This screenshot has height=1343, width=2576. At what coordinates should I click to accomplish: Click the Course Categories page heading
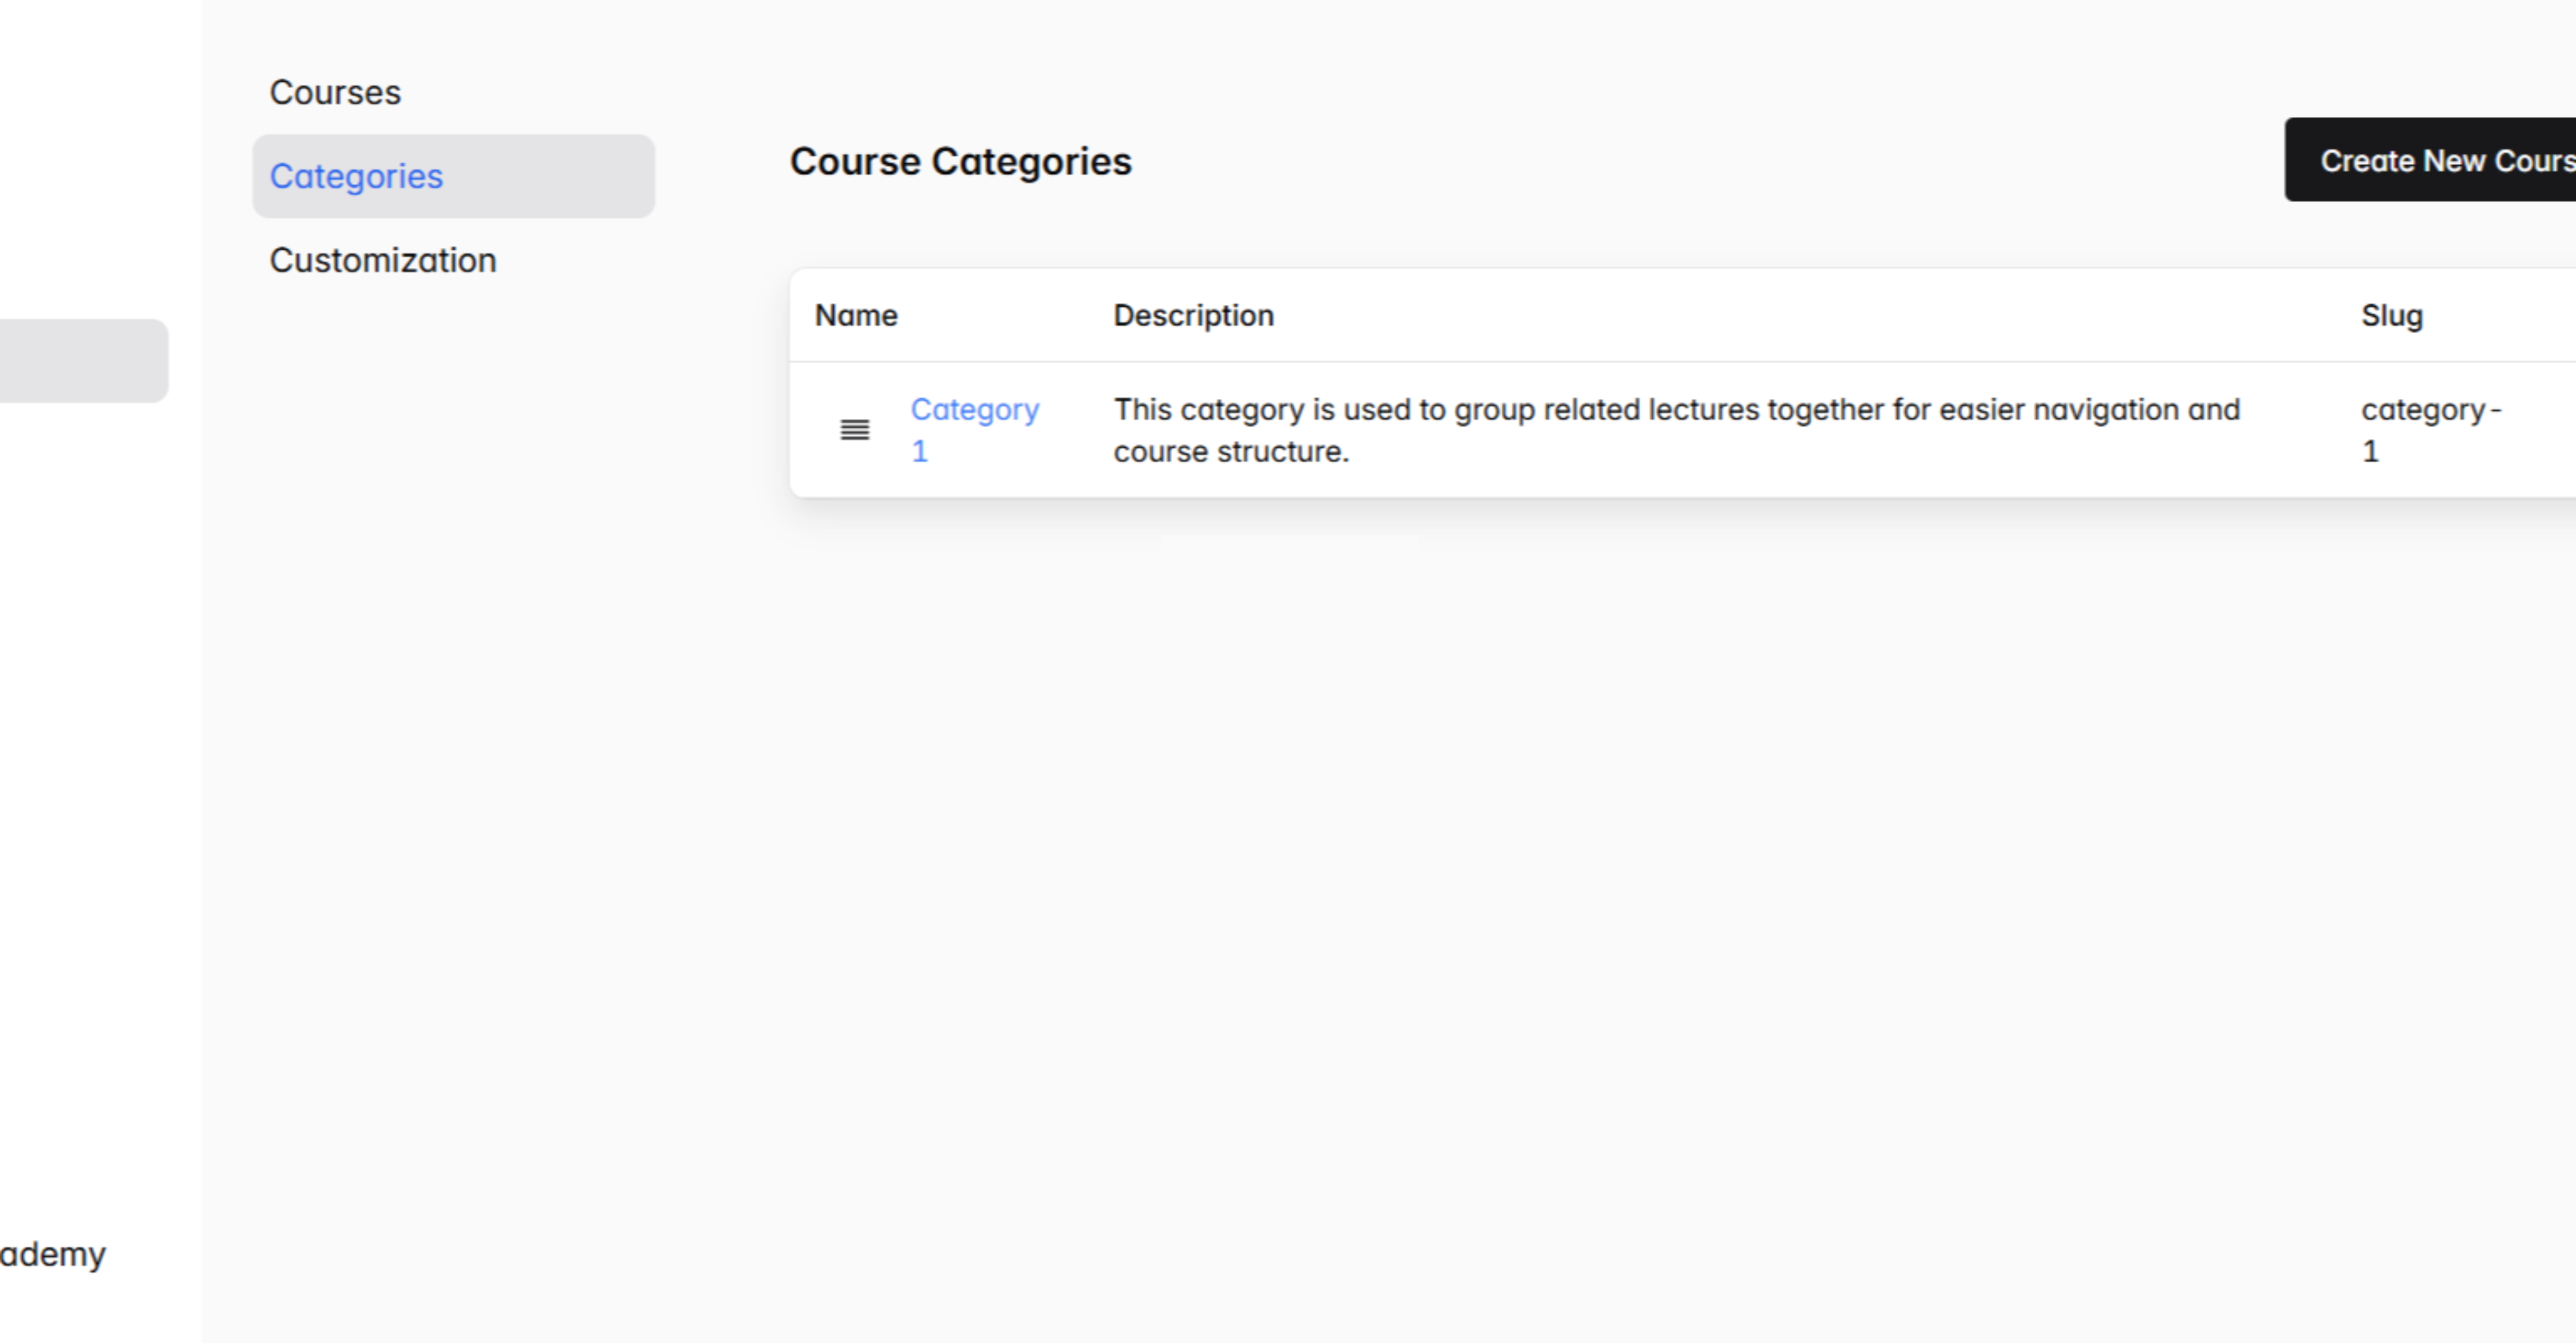tap(961, 161)
